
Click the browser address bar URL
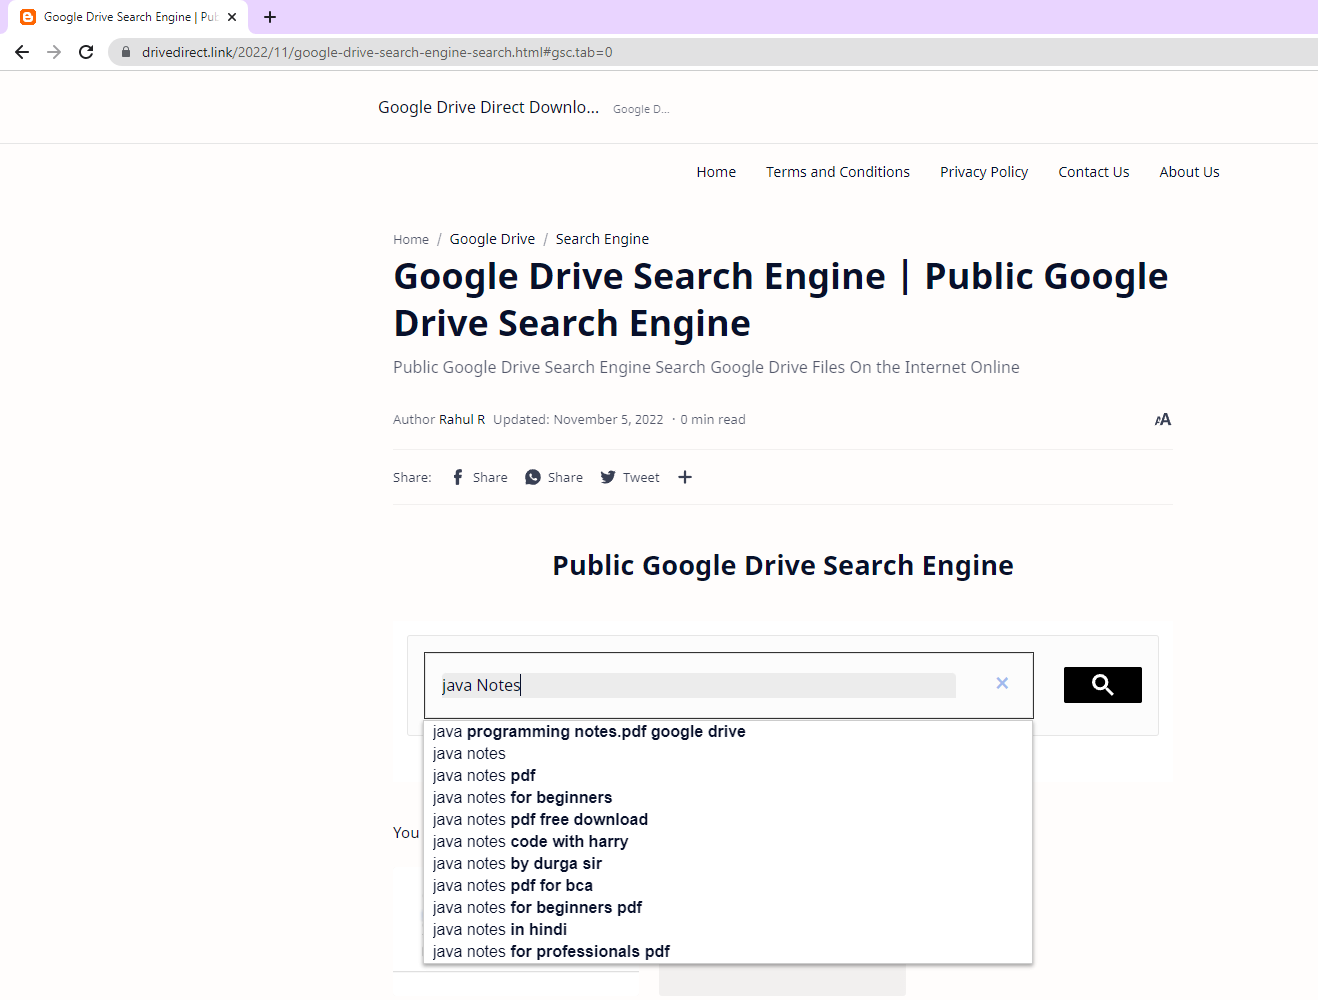(377, 52)
